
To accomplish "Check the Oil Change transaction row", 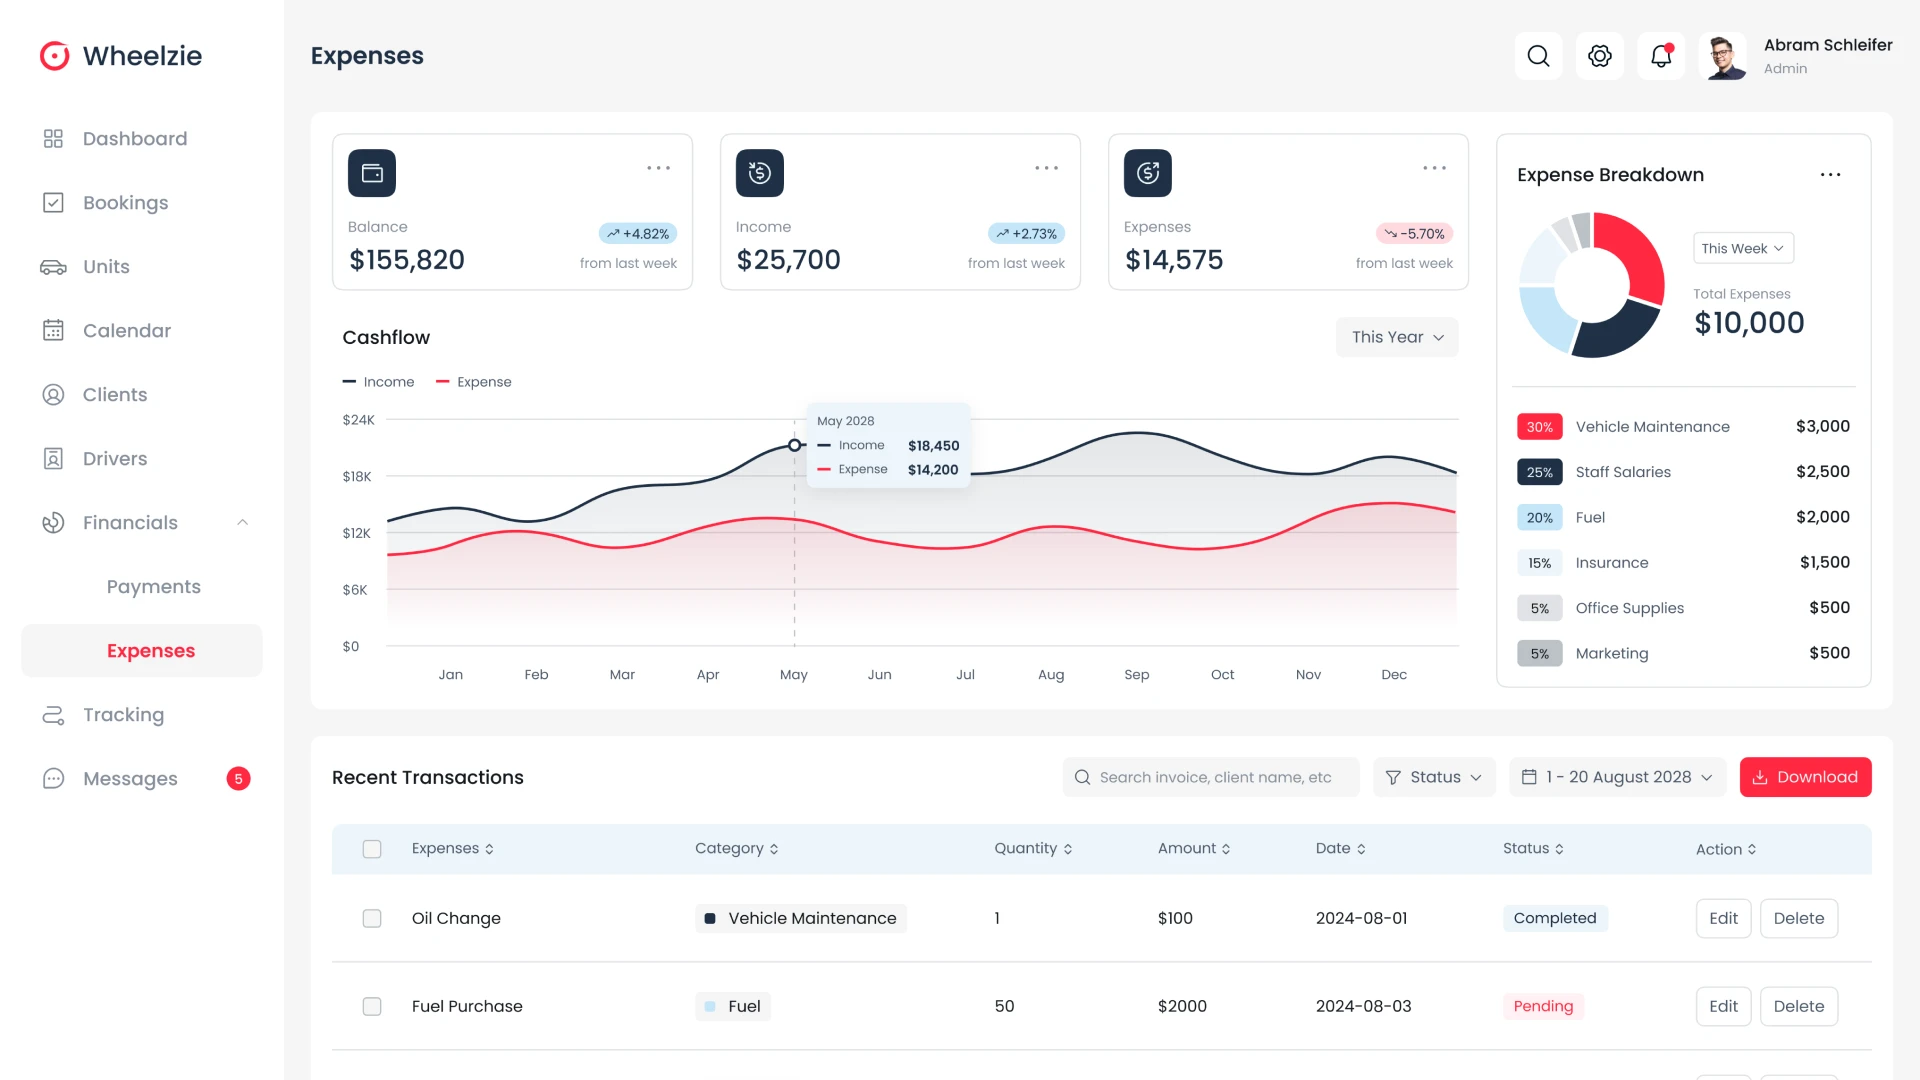I will pyautogui.click(x=372, y=918).
